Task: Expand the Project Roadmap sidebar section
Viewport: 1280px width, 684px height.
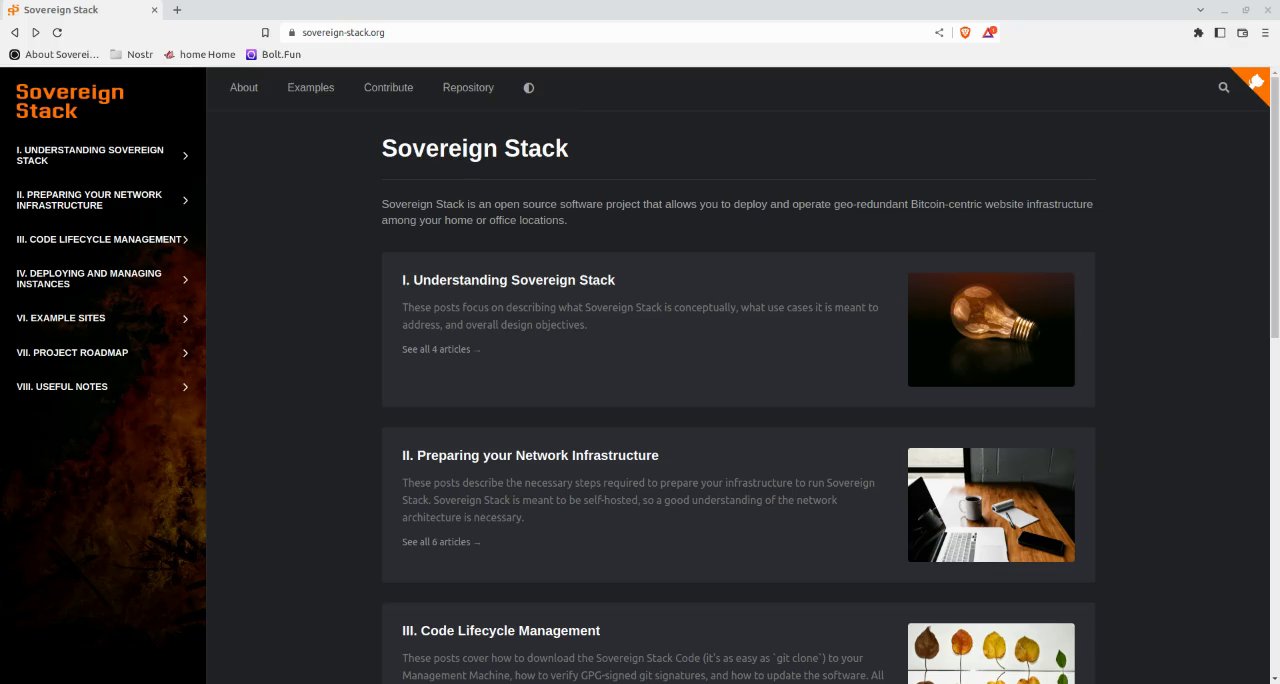Action: (x=185, y=353)
